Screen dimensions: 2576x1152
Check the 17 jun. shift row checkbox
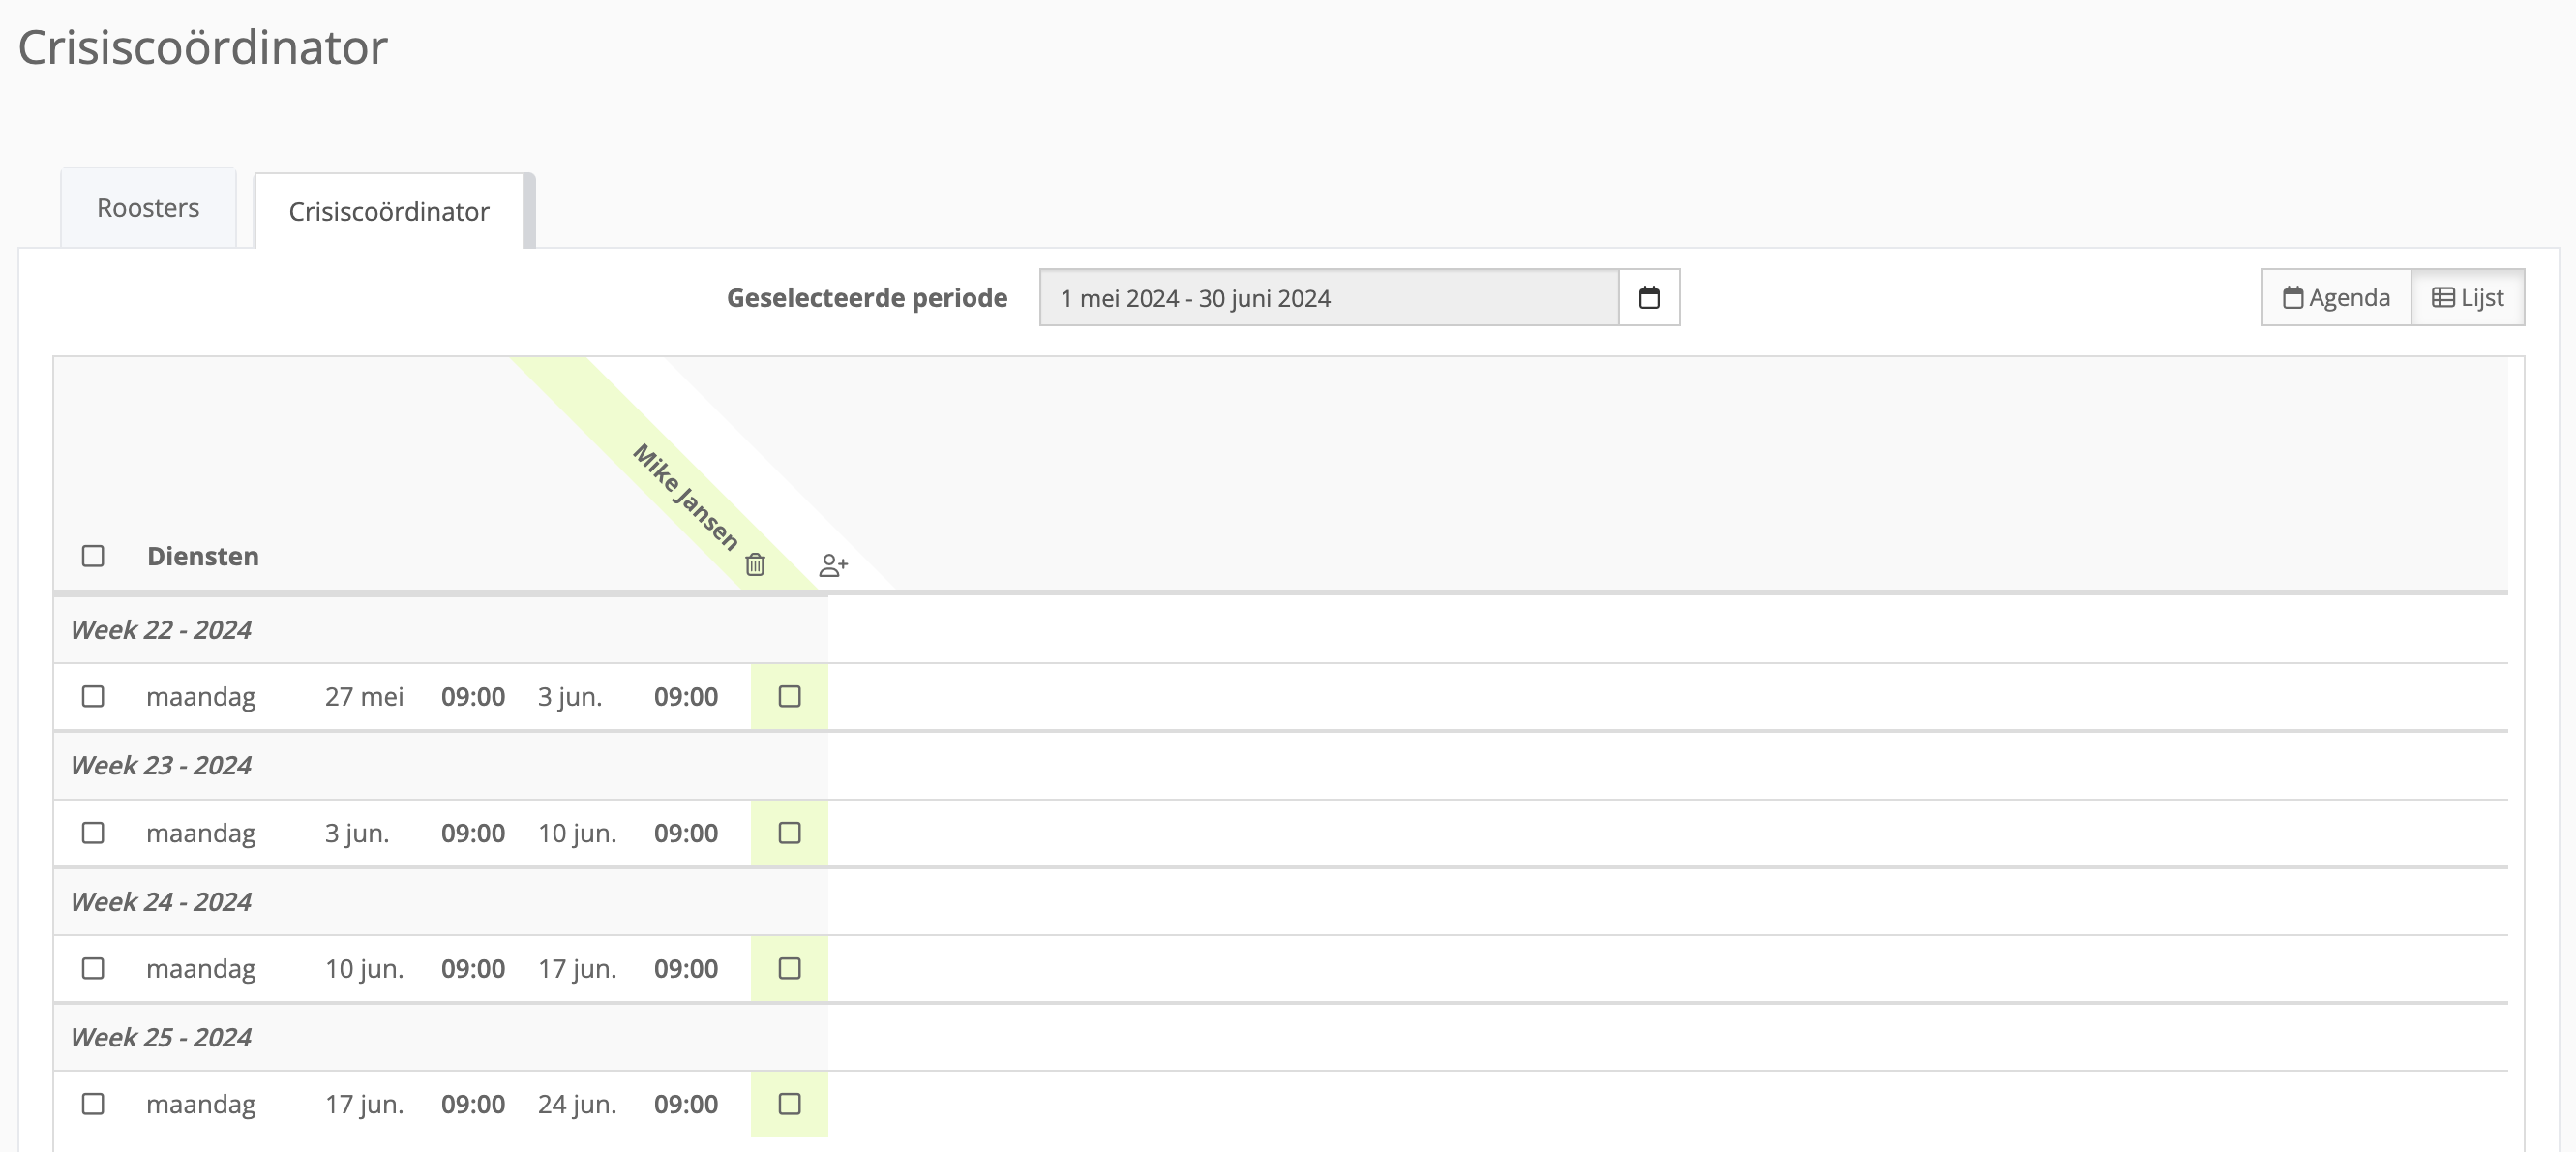[x=93, y=1104]
